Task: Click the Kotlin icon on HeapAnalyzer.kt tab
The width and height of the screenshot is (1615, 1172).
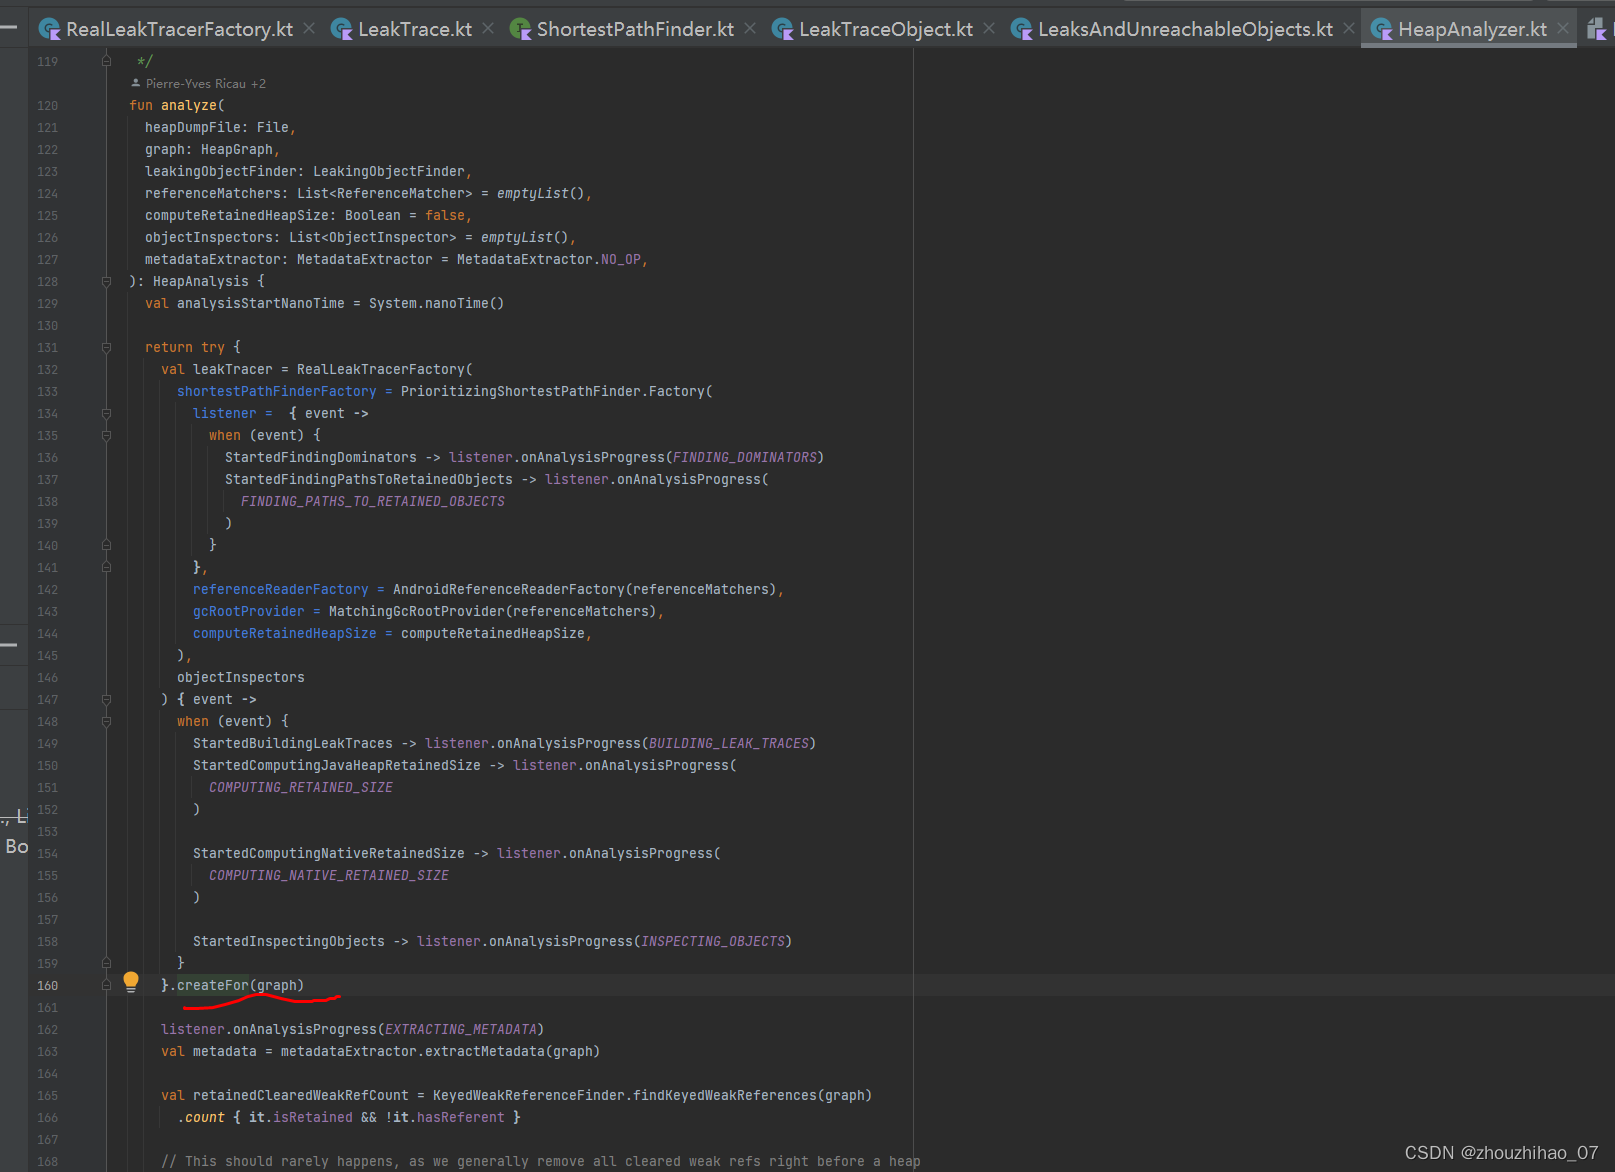Action: coord(1381,29)
